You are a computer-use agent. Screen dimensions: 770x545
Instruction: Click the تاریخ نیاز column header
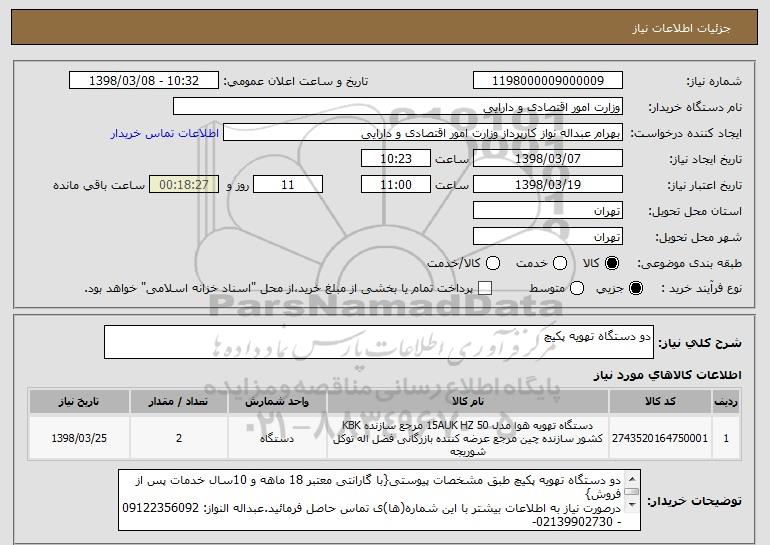[x=79, y=402]
